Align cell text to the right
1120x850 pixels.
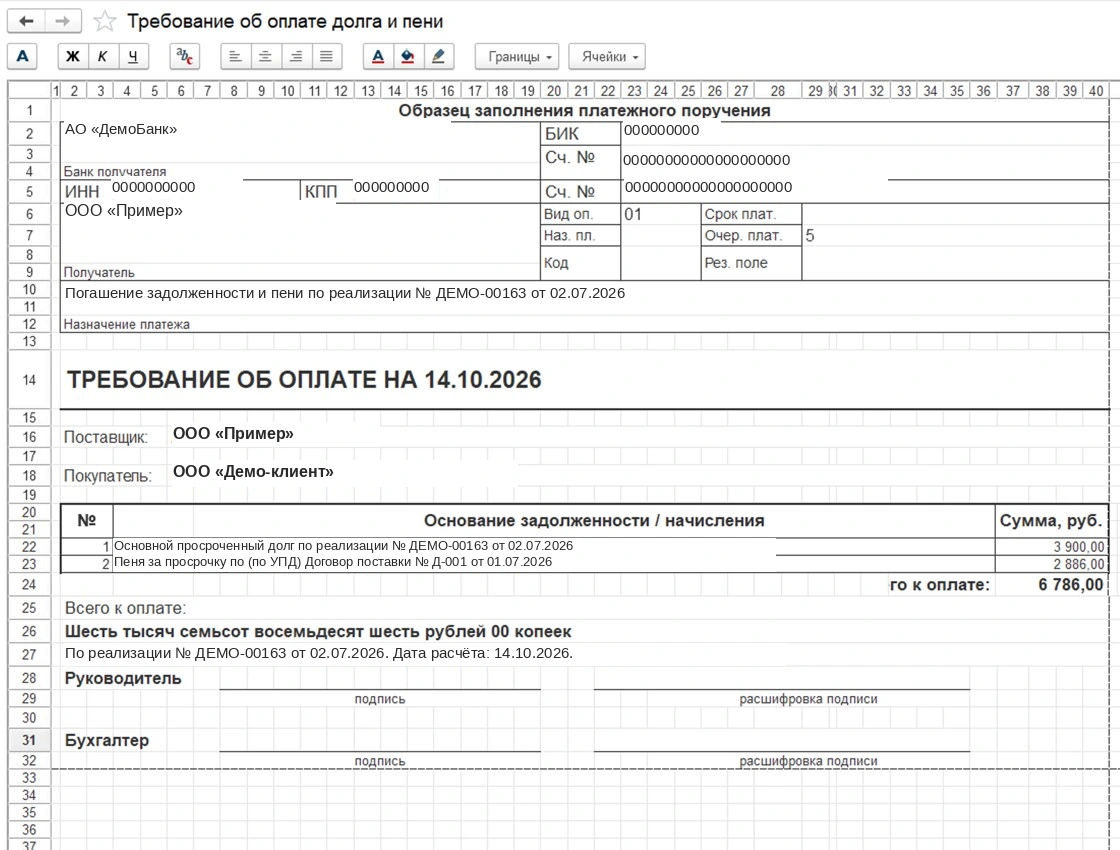(x=296, y=56)
